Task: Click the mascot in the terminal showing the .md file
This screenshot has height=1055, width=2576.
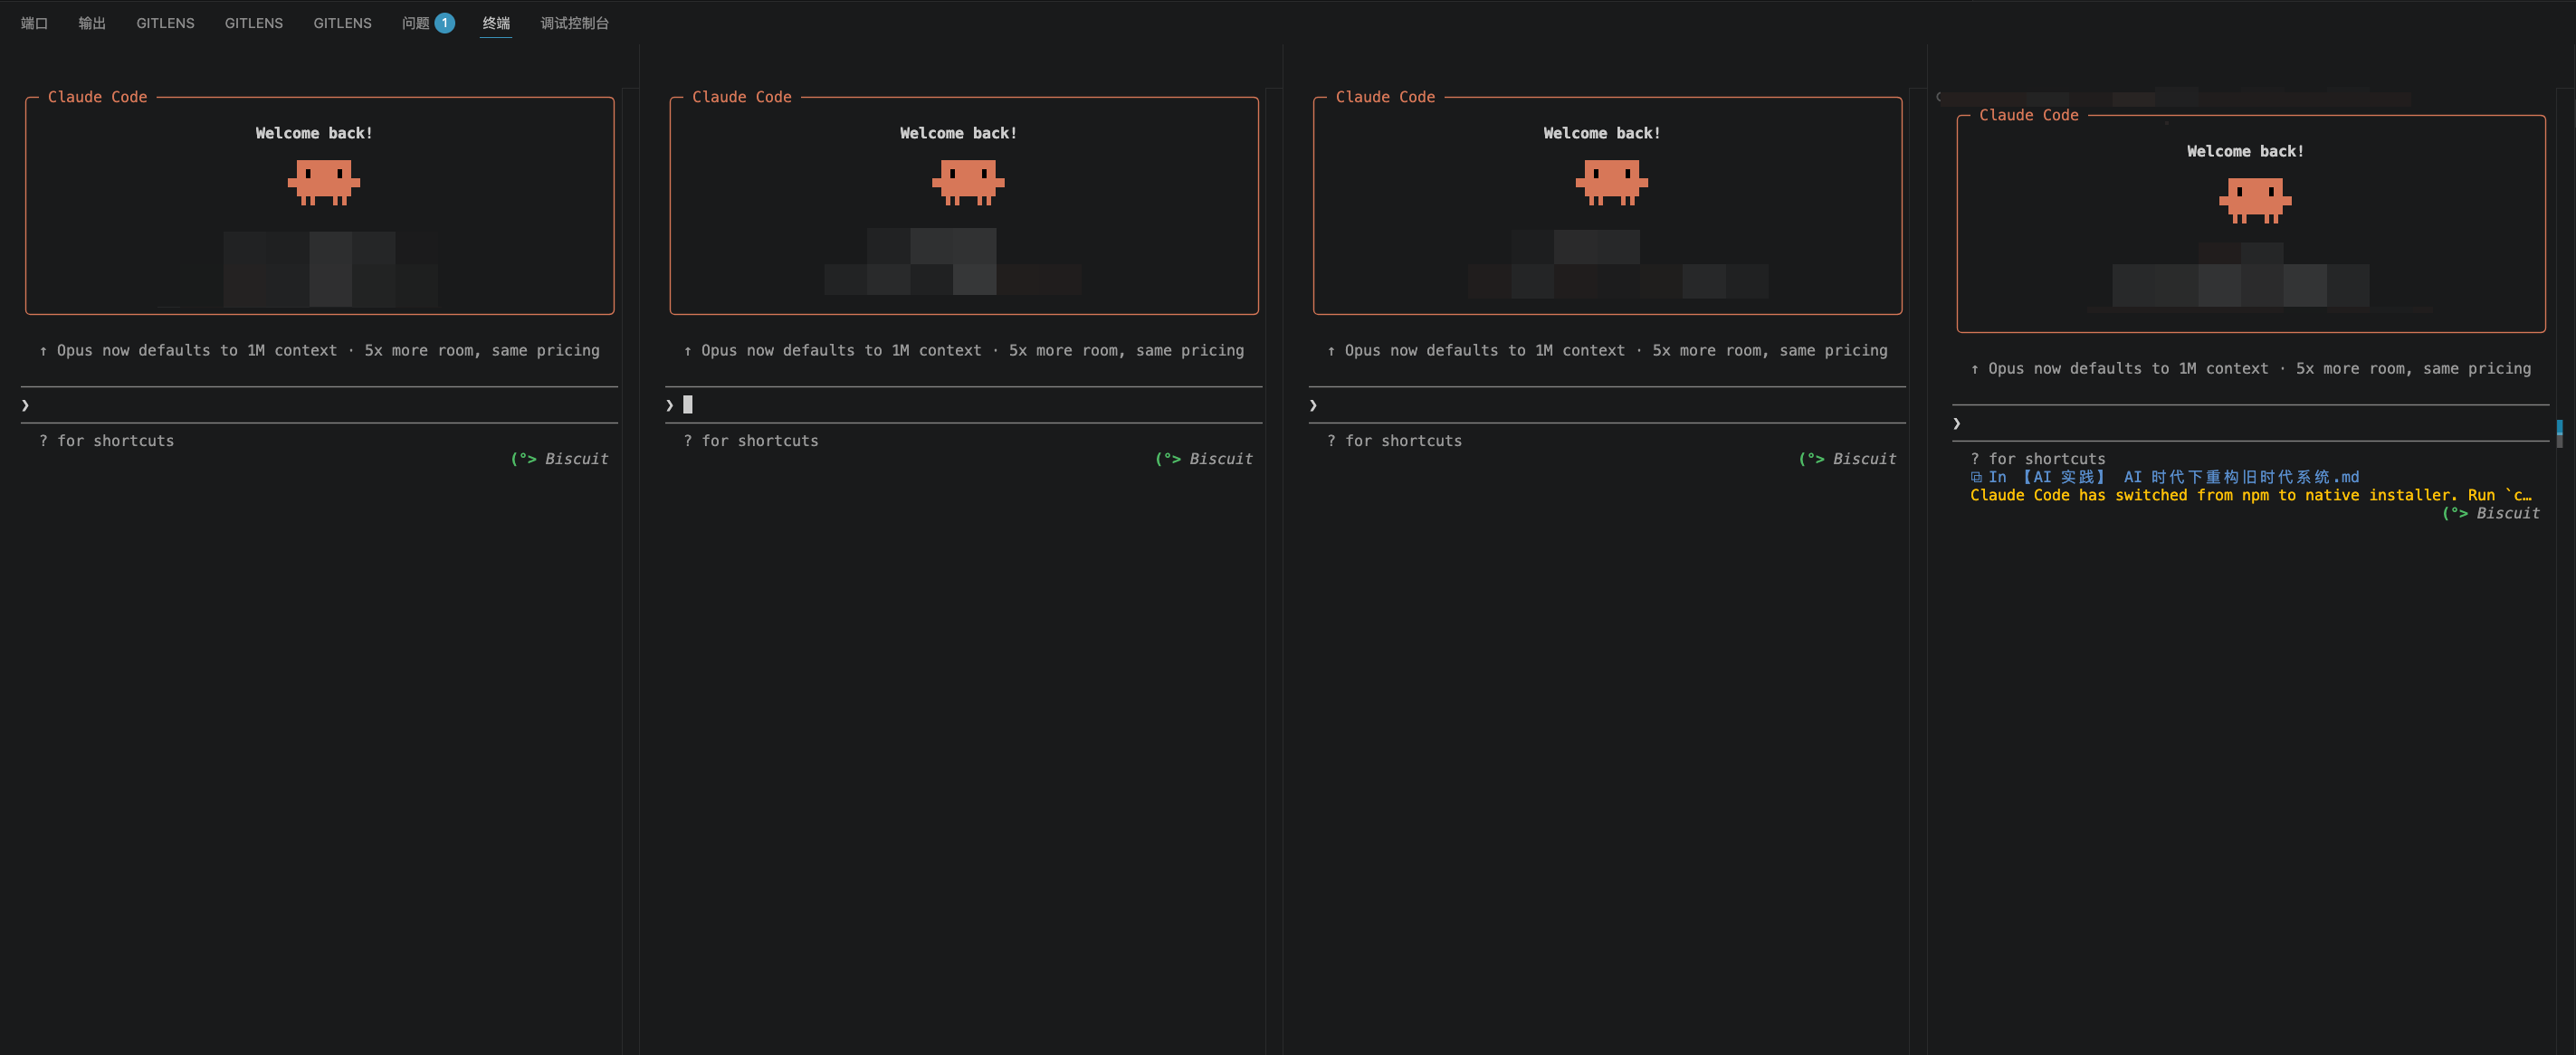Action: 2255,201
